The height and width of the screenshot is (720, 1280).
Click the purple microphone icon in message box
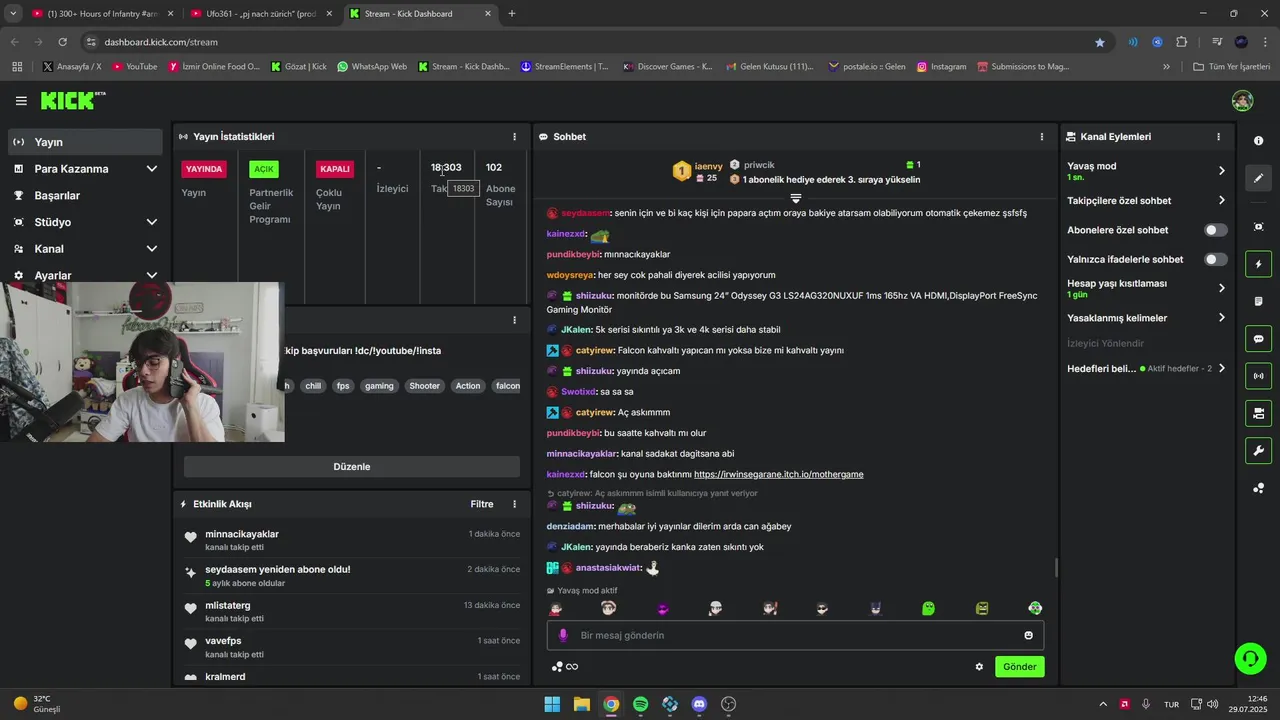point(563,635)
